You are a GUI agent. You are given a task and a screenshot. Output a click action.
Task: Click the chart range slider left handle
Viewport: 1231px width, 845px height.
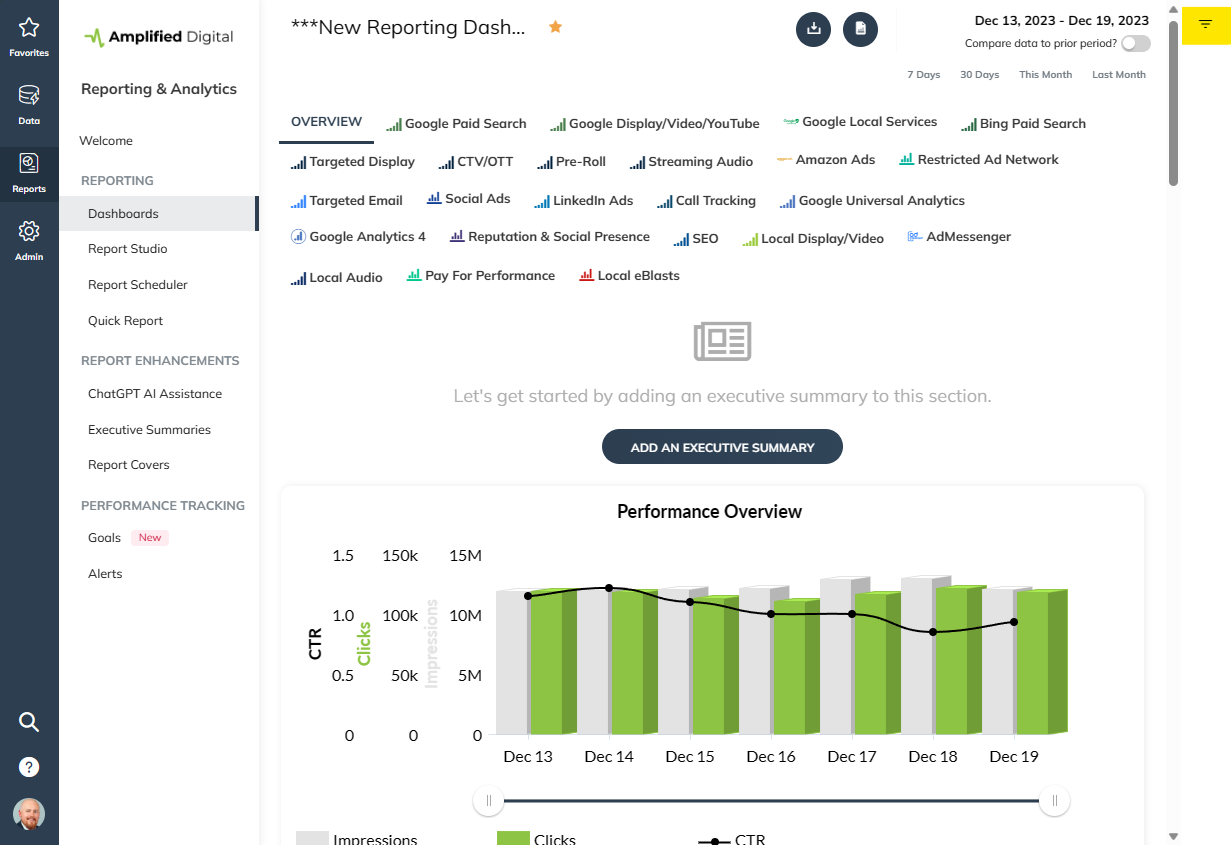(489, 800)
